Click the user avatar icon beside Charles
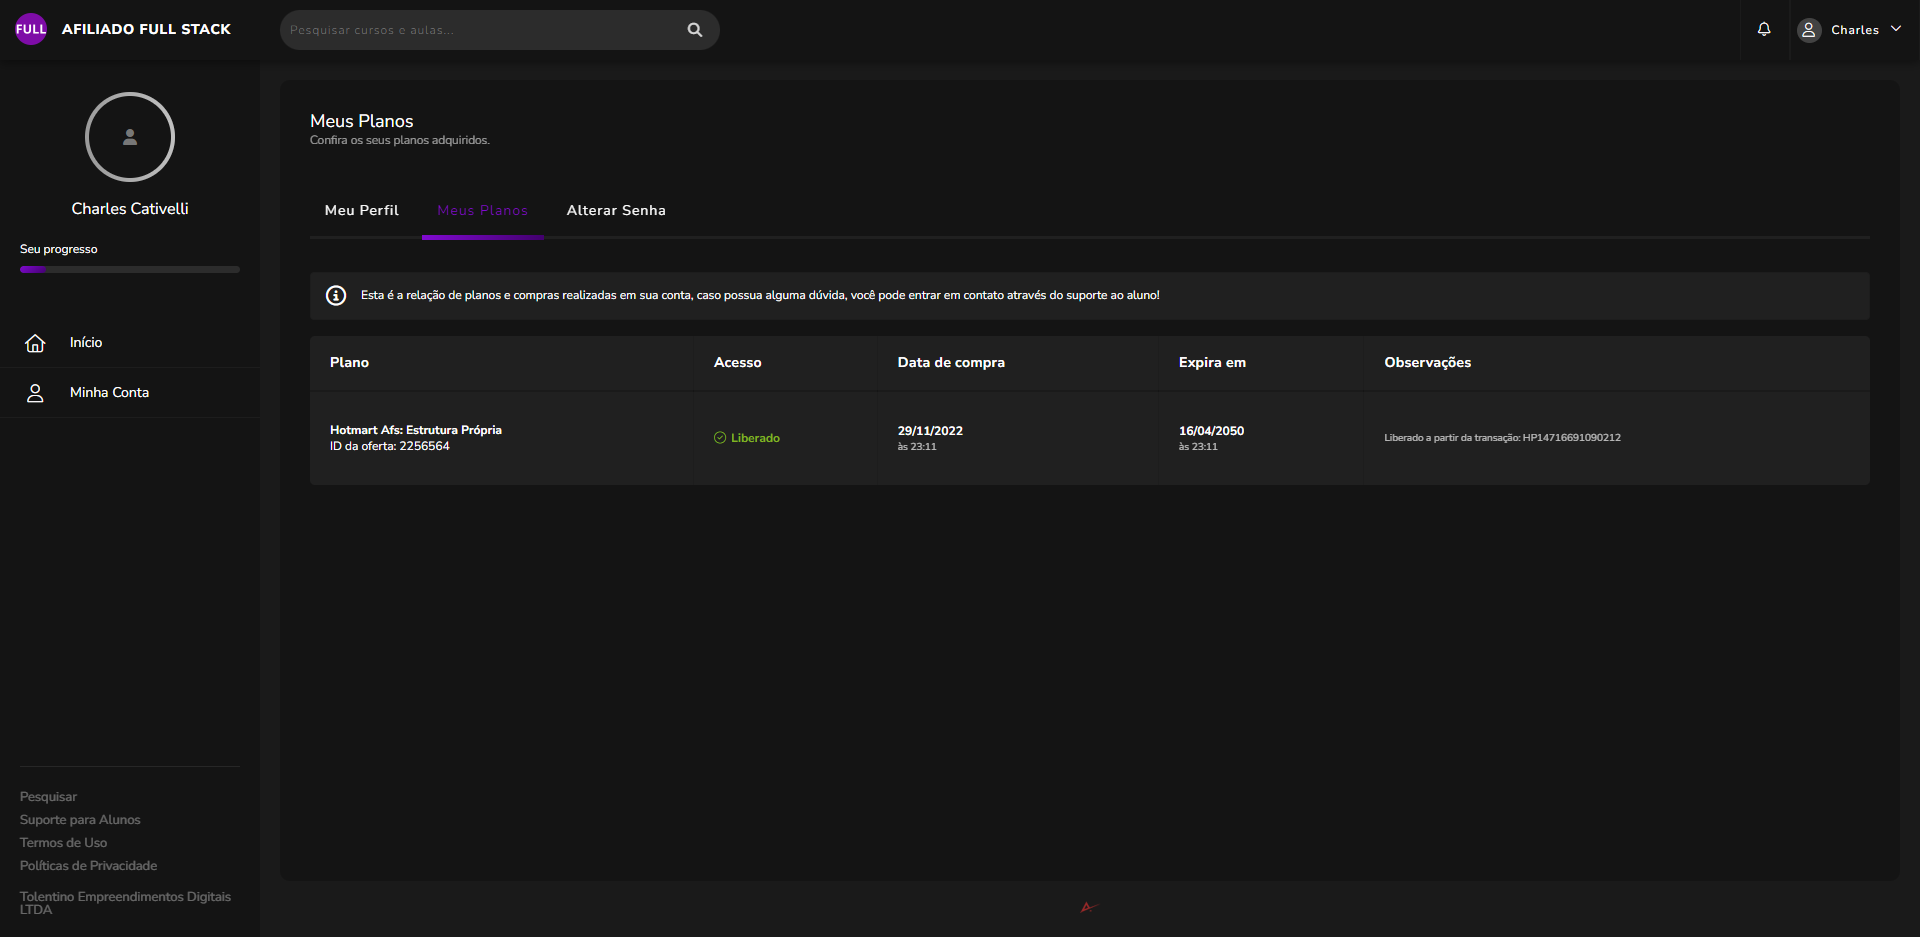The height and width of the screenshot is (937, 1920). pyautogui.click(x=1809, y=30)
